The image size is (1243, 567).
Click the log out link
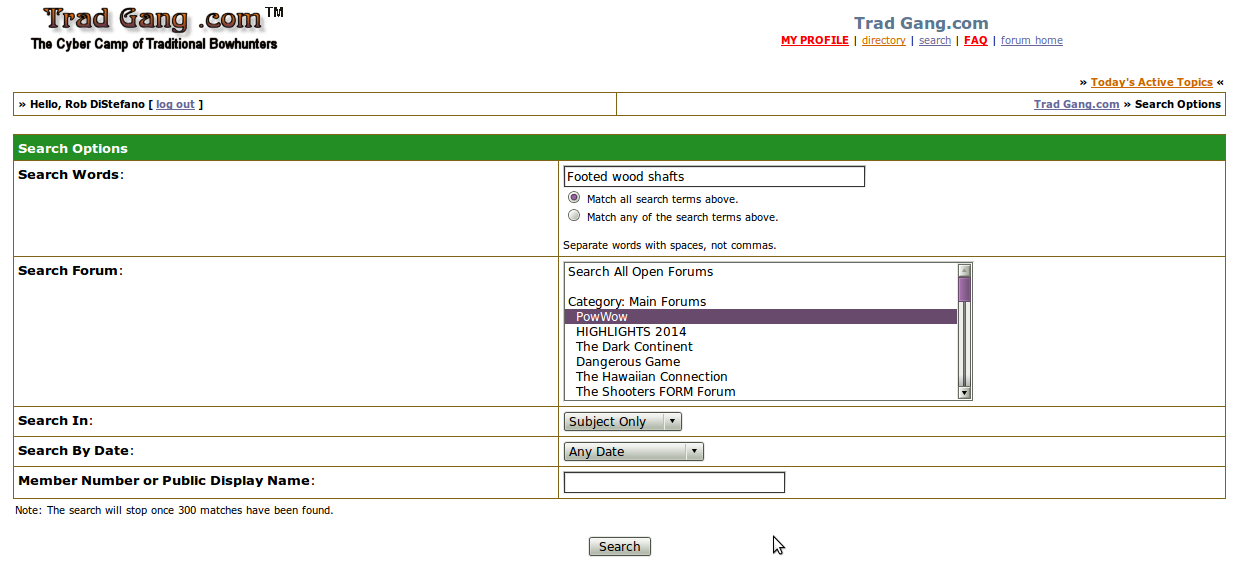175,104
